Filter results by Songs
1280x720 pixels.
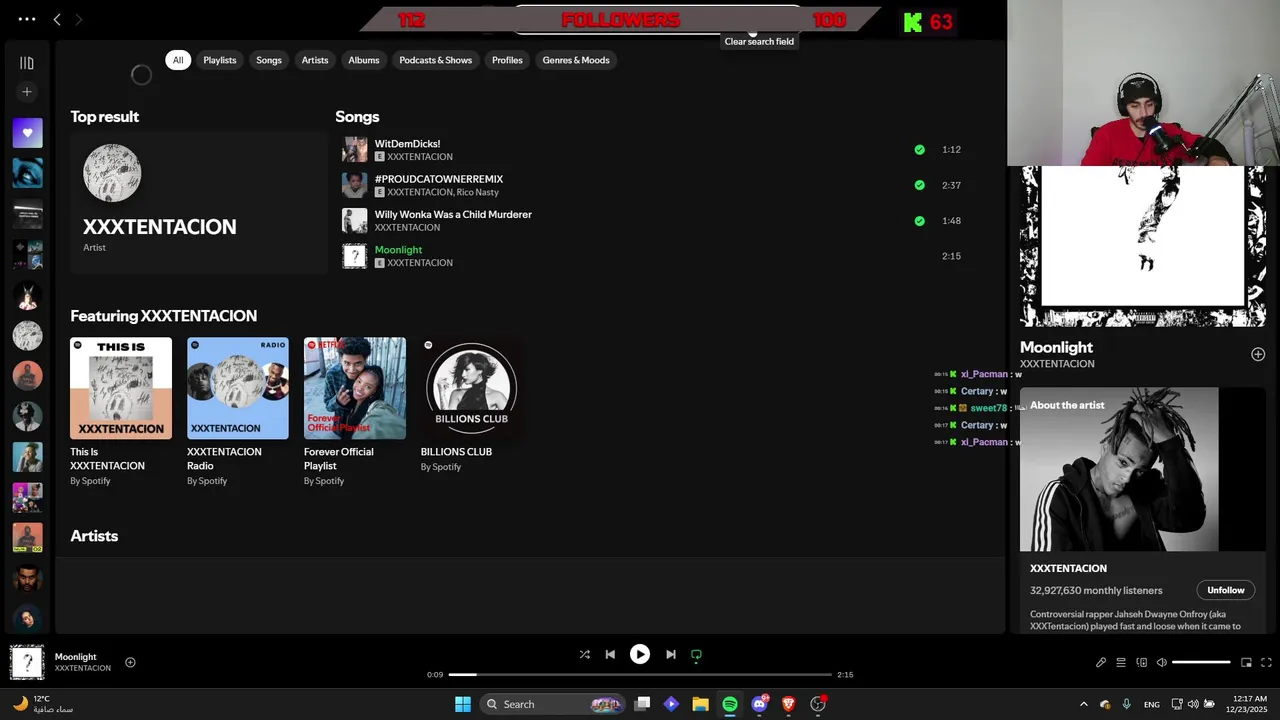point(269,60)
